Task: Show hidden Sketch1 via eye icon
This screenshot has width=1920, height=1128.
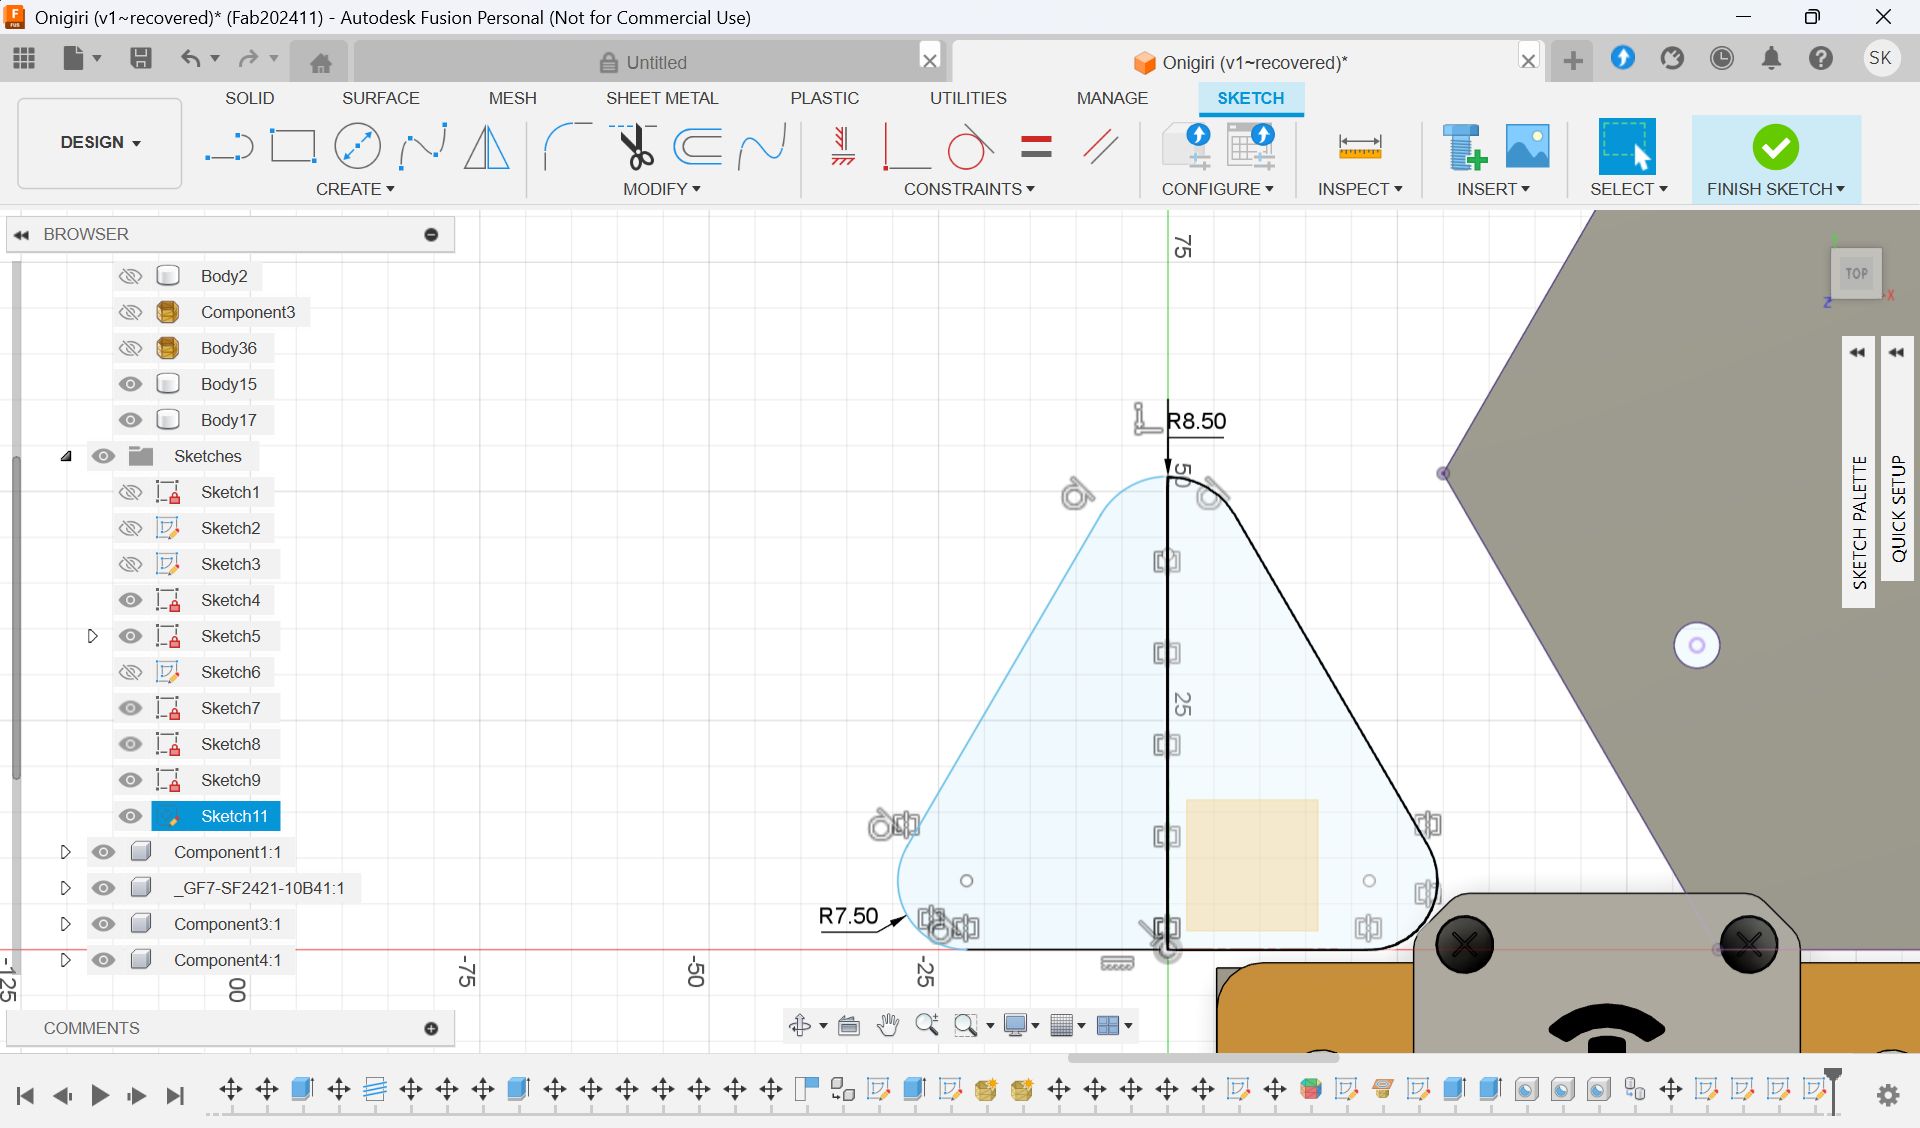Action: 130,492
